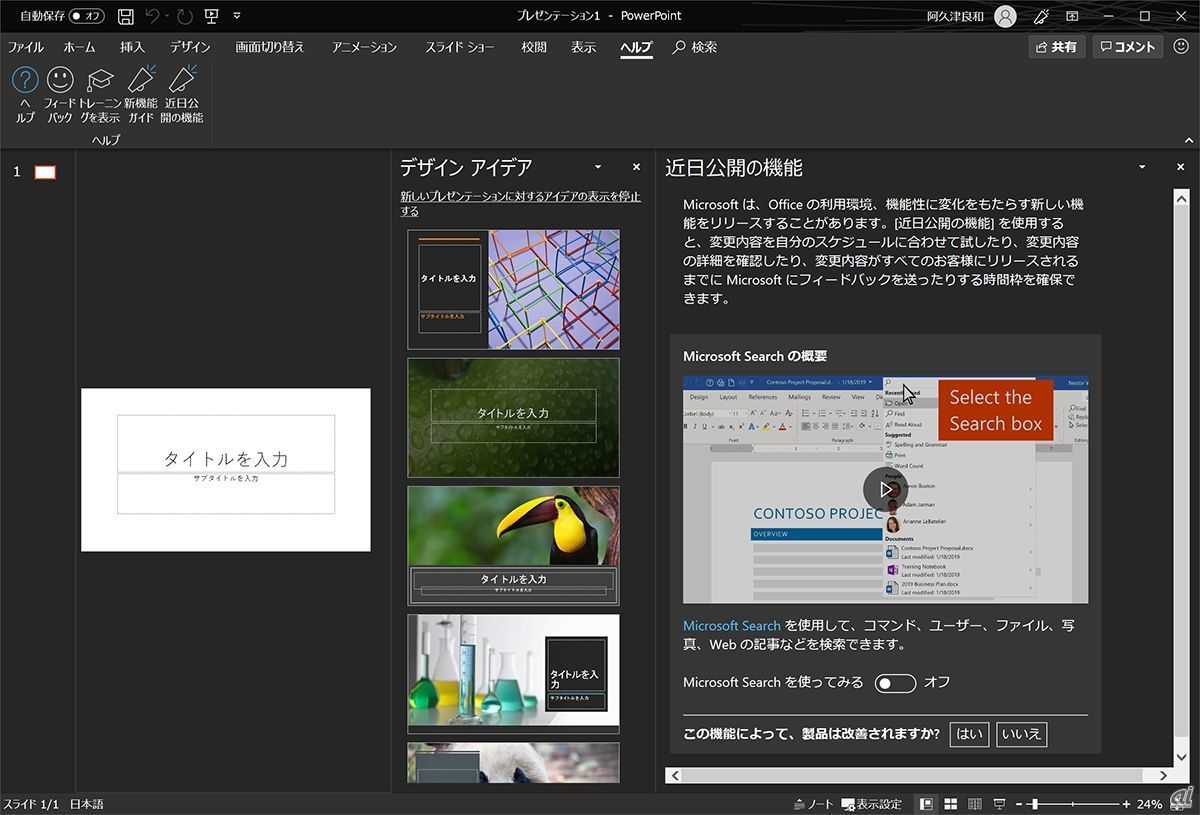Click the Help question mark icon in ribbon
Image resolution: width=1200 pixels, height=815 pixels.
pos(25,81)
